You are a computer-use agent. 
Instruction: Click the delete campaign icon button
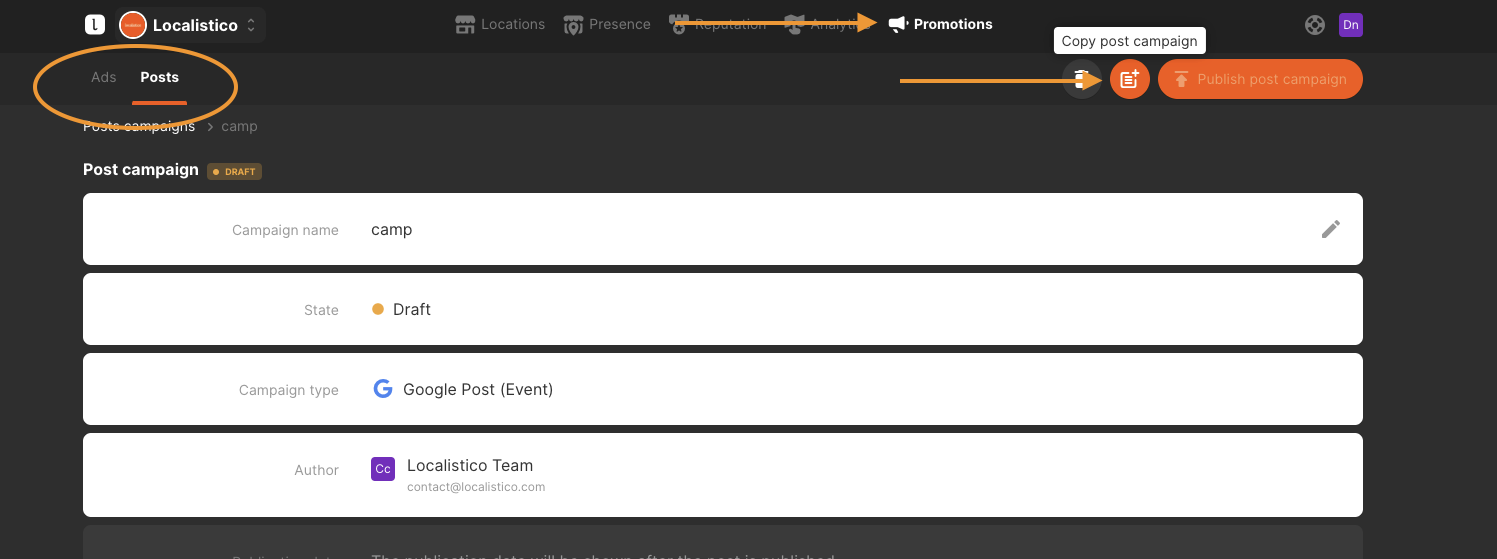pos(1082,79)
